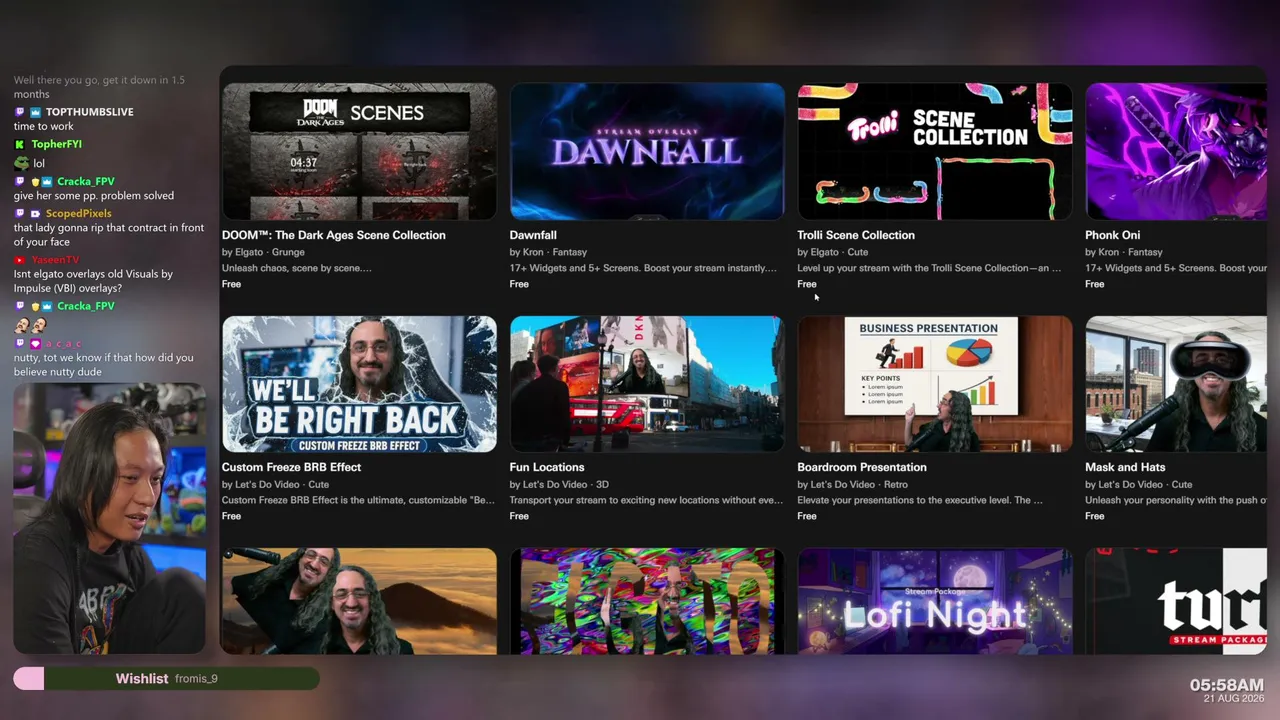Open the "We'll Be Right Back" freeze thumbnail
Viewport: 1280px width, 720px height.
point(359,384)
